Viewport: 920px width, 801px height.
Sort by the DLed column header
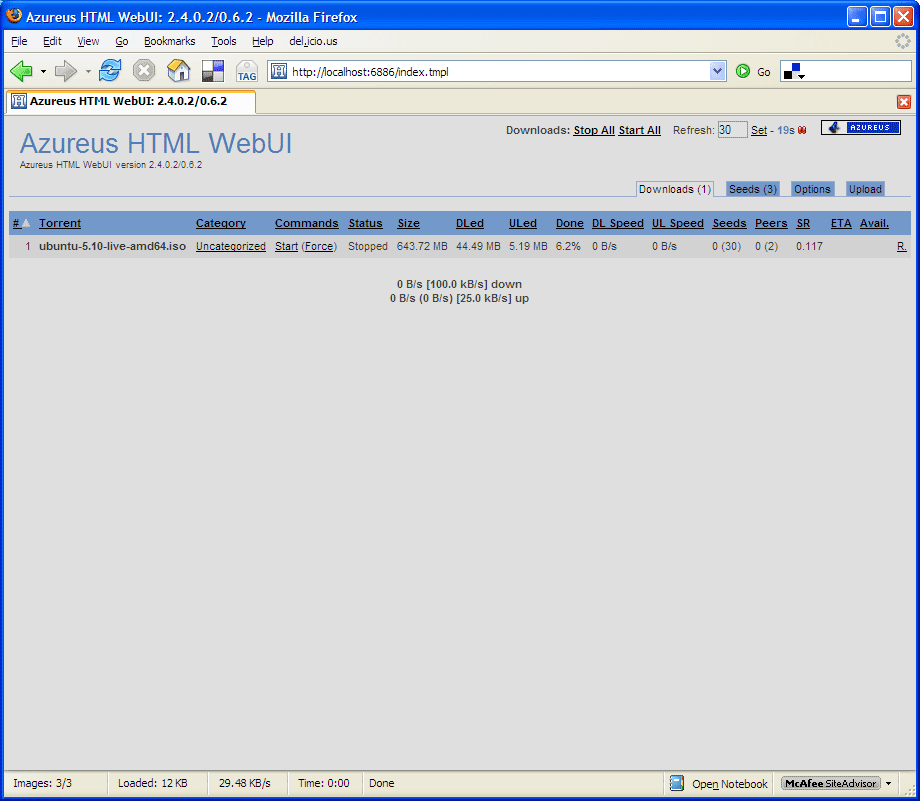coord(470,223)
